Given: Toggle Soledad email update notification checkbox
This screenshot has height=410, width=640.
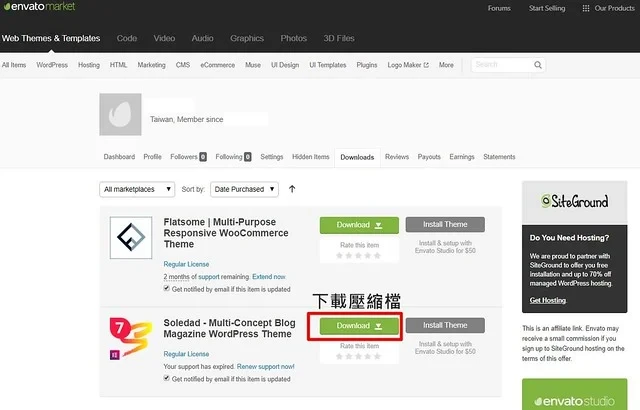Looking at the screenshot, I should click(167, 378).
